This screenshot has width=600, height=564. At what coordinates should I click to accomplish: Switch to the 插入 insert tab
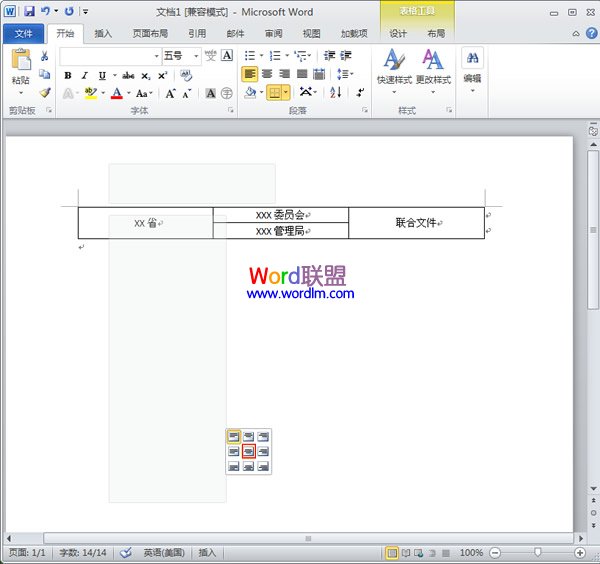tap(103, 34)
